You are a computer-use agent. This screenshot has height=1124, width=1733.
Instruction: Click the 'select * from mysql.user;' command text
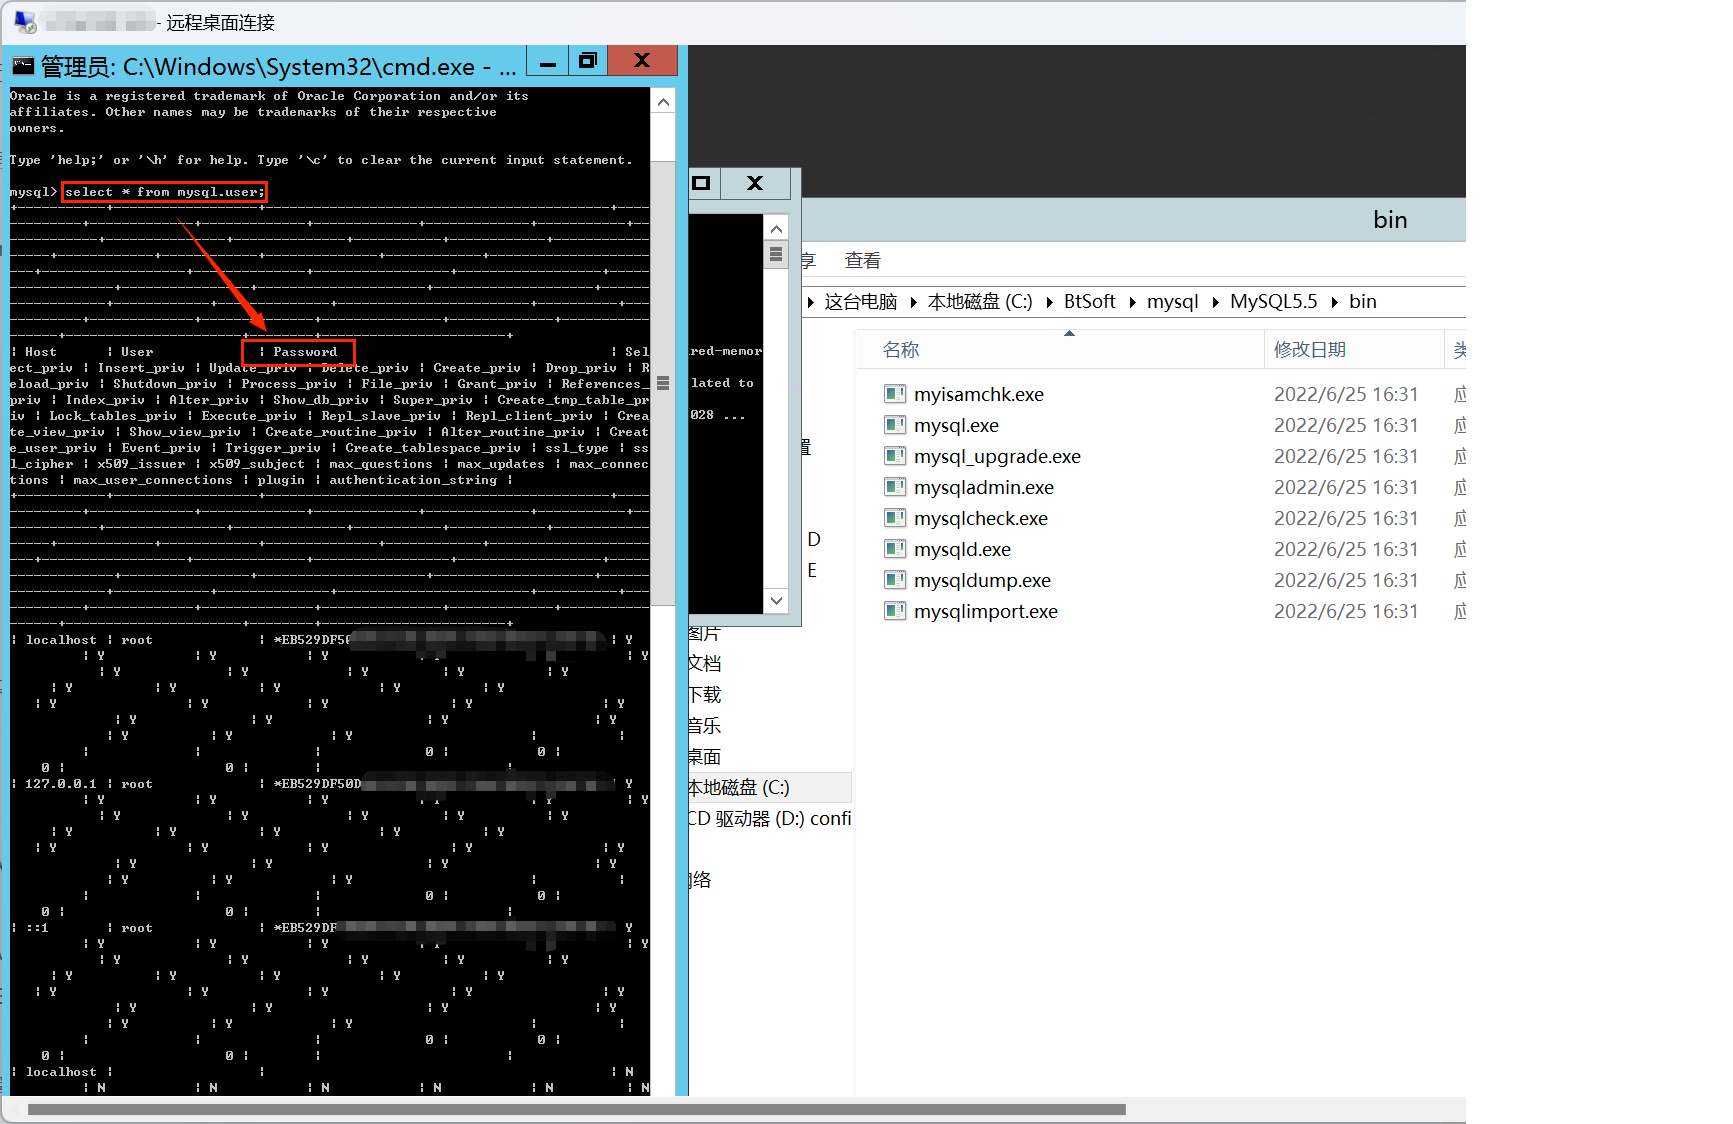click(165, 192)
